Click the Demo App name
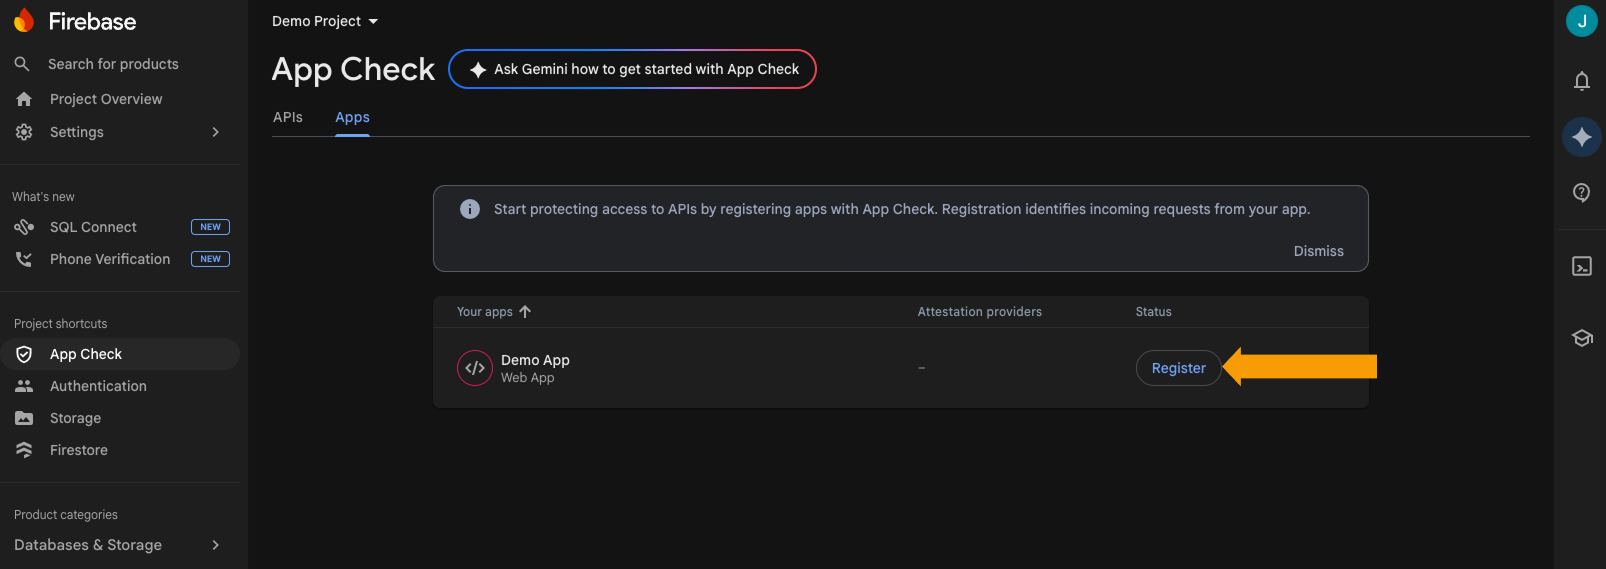Viewport: 1606px width, 569px height. tap(535, 360)
